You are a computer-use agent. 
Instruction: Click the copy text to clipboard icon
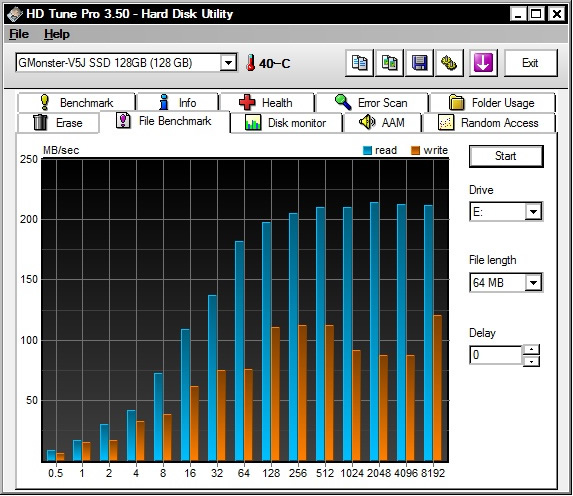click(359, 63)
